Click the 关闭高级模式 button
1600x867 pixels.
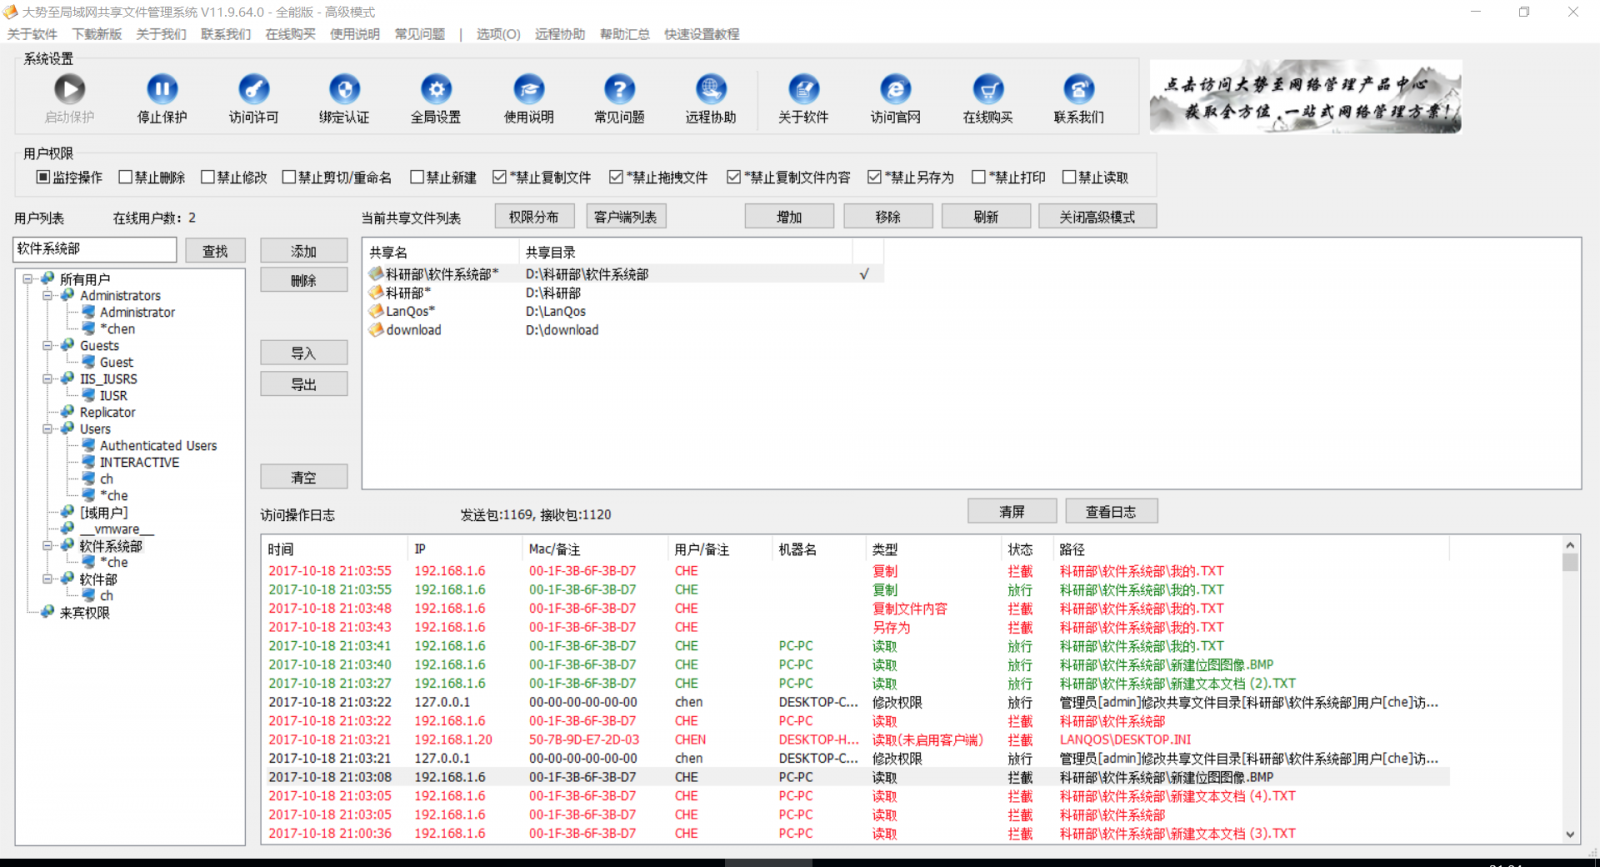(1097, 216)
